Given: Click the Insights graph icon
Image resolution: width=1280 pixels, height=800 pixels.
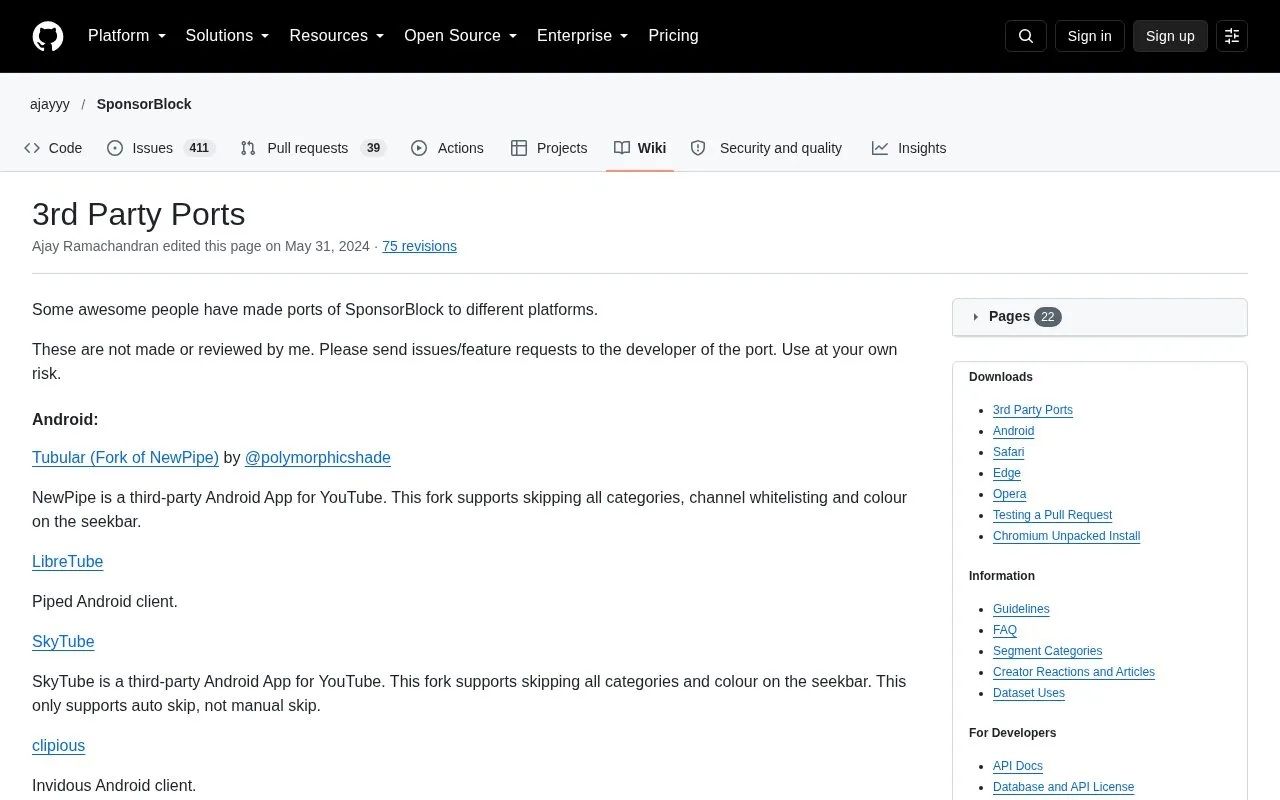Looking at the screenshot, I should point(880,148).
